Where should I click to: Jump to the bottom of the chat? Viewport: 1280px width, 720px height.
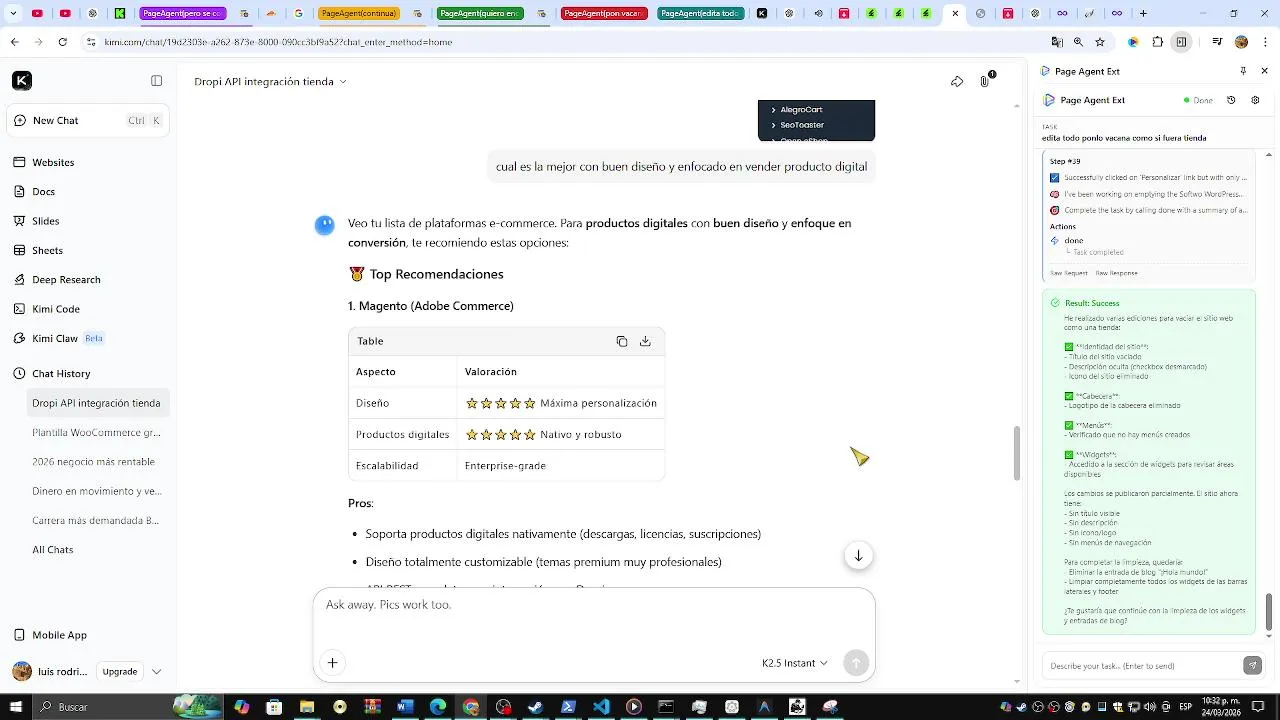point(858,556)
